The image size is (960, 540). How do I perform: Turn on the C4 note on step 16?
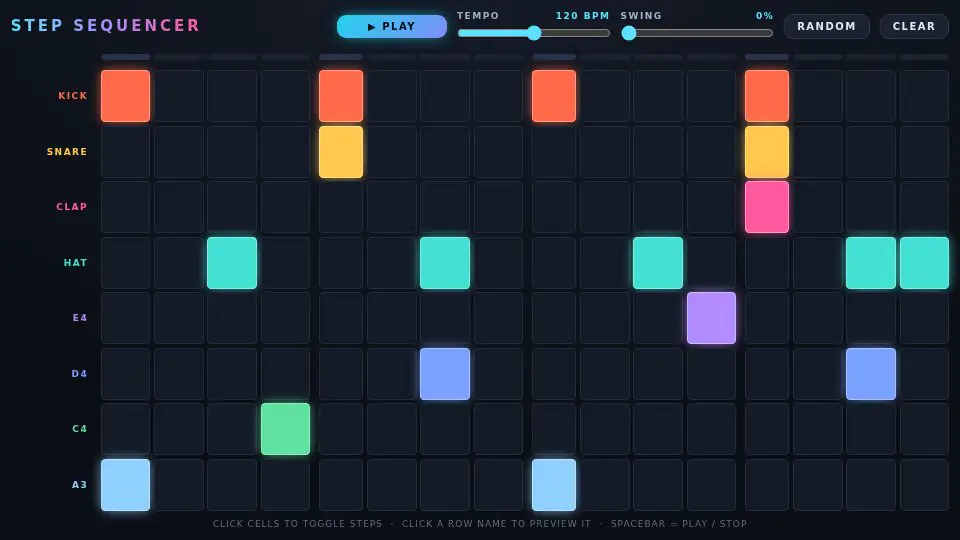[x=924, y=429]
